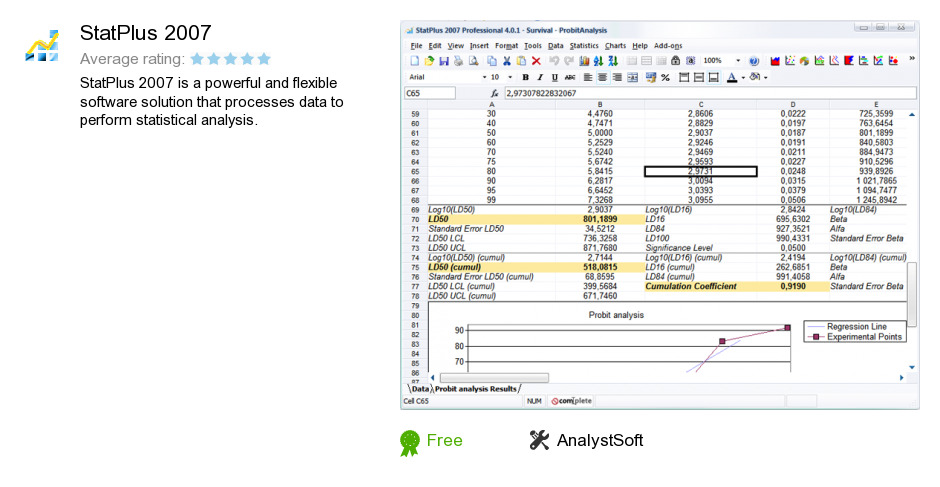Click the font color A icon
The width and height of the screenshot is (940, 487).
732,77
